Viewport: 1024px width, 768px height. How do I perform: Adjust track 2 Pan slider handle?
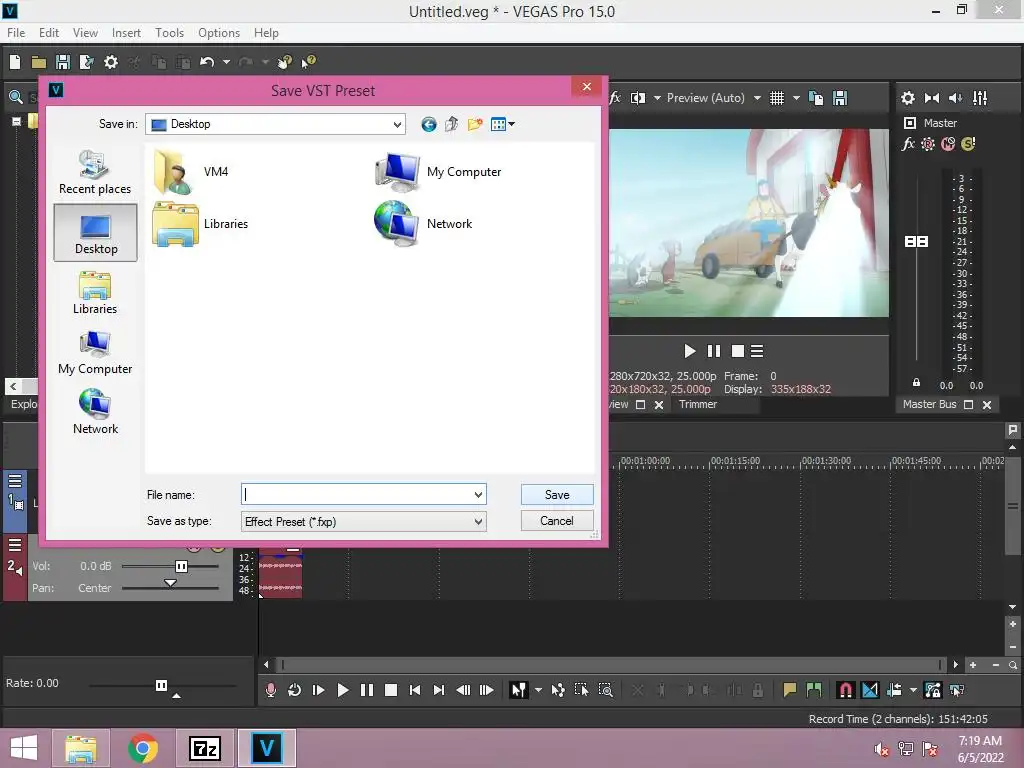[170, 583]
